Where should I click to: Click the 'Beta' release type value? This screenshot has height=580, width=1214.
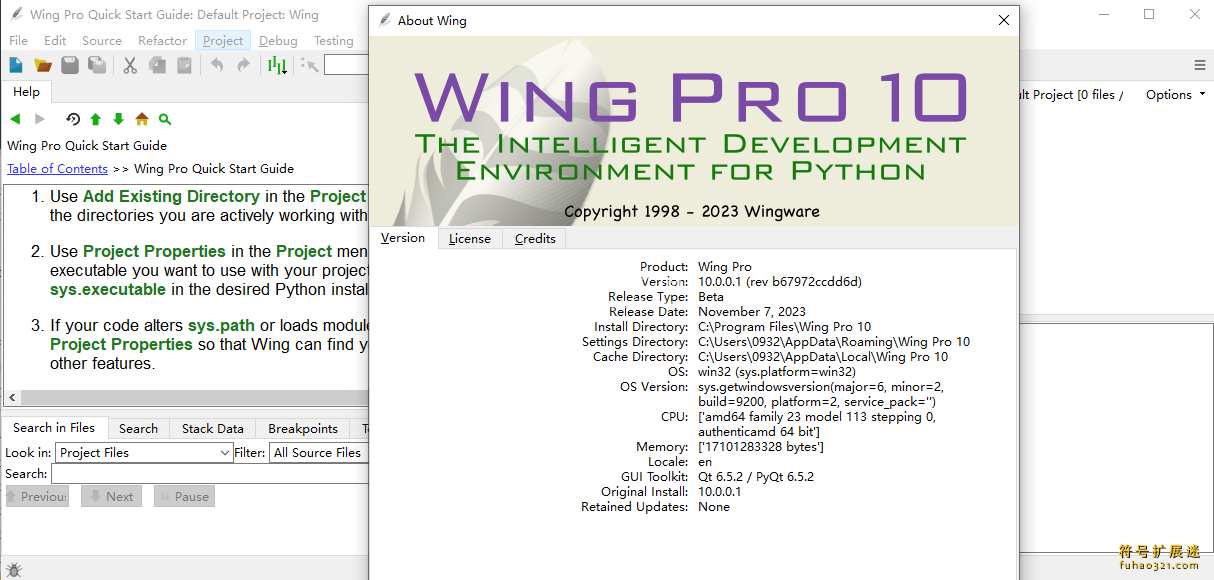[x=711, y=296]
